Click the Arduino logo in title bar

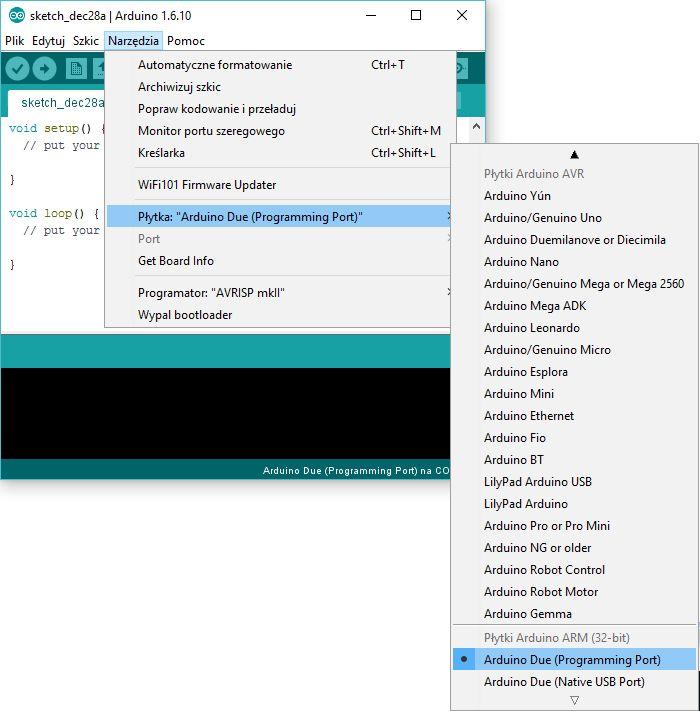coord(17,16)
